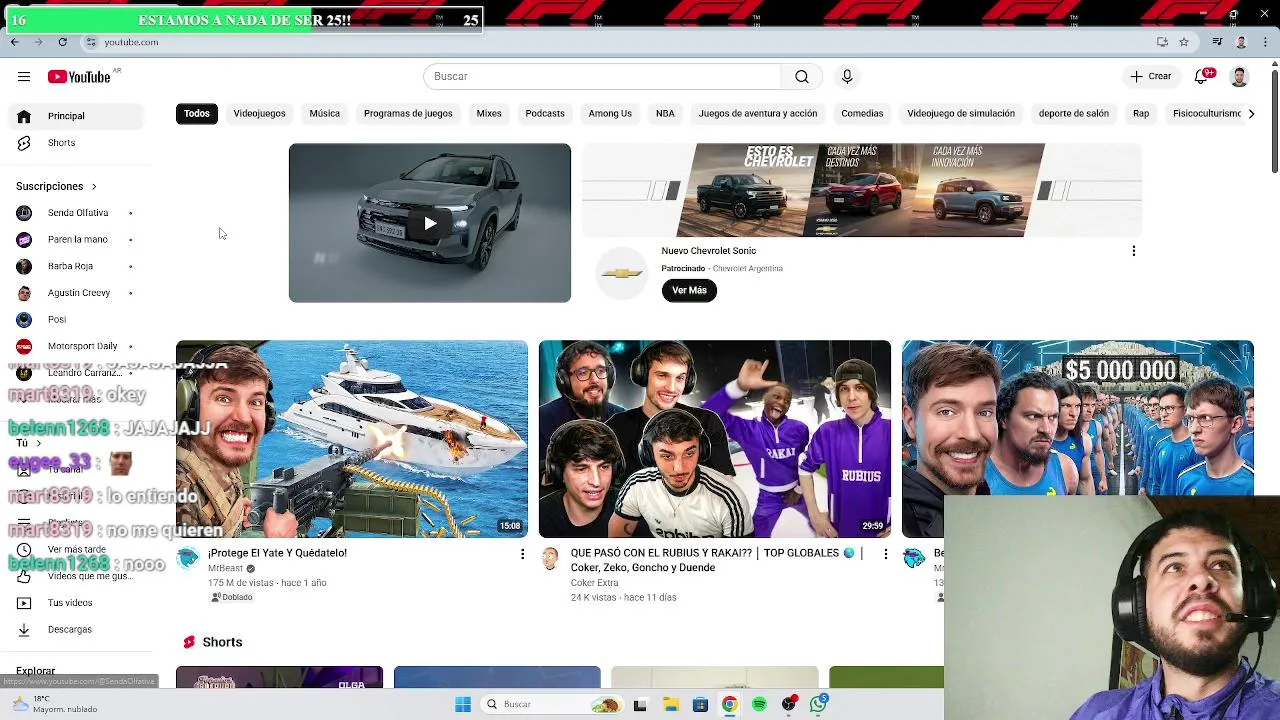Viewport: 1280px width, 720px height.
Task: Open the YouTube hamburger guide menu
Action: (x=23, y=76)
